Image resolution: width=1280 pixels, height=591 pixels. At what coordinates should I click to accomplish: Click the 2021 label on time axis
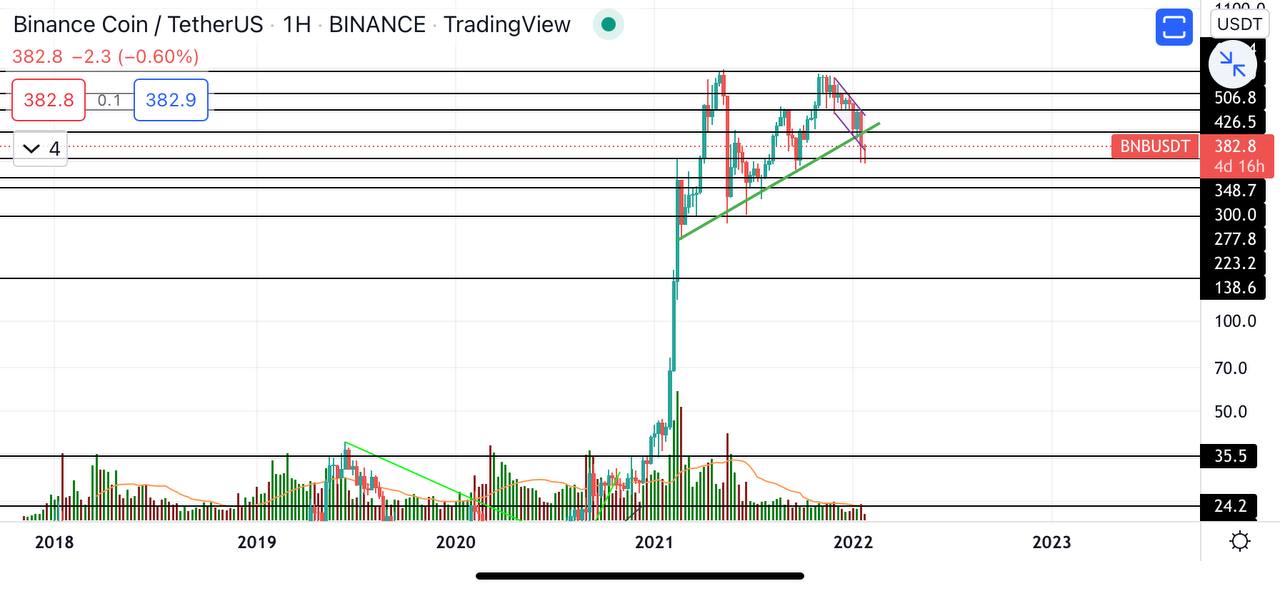click(654, 542)
